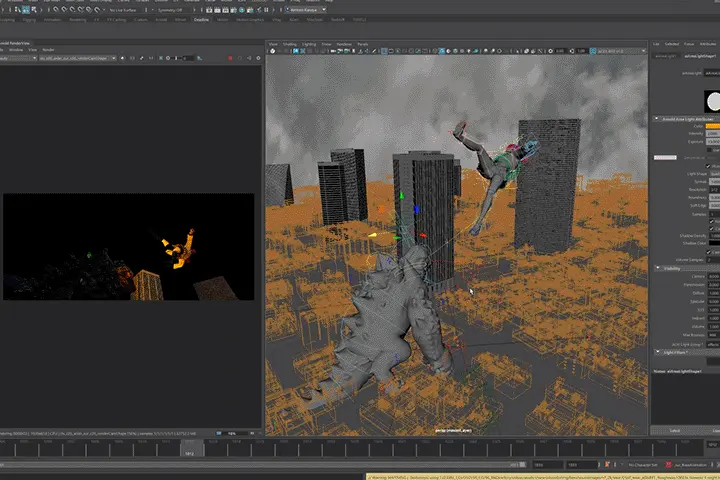Open the Selected menu in Attribute Editor
Image resolution: width=720 pixels, height=480 pixels.
[x=671, y=44]
